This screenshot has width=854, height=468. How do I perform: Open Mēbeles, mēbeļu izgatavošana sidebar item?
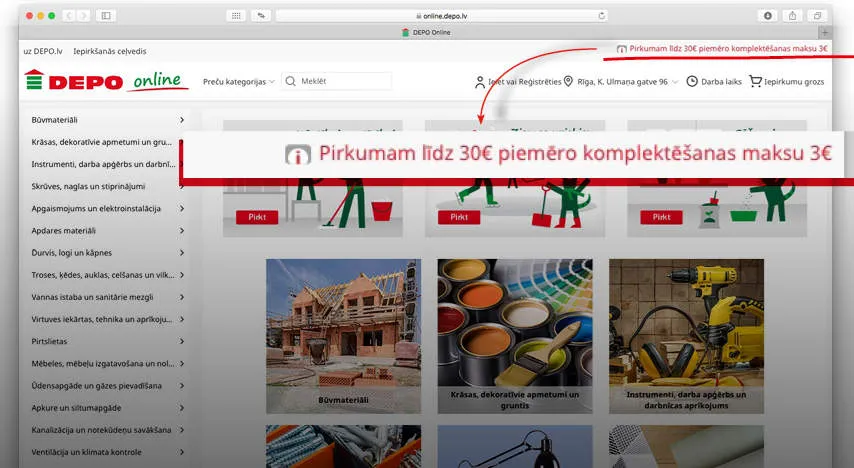[x=103, y=363]
